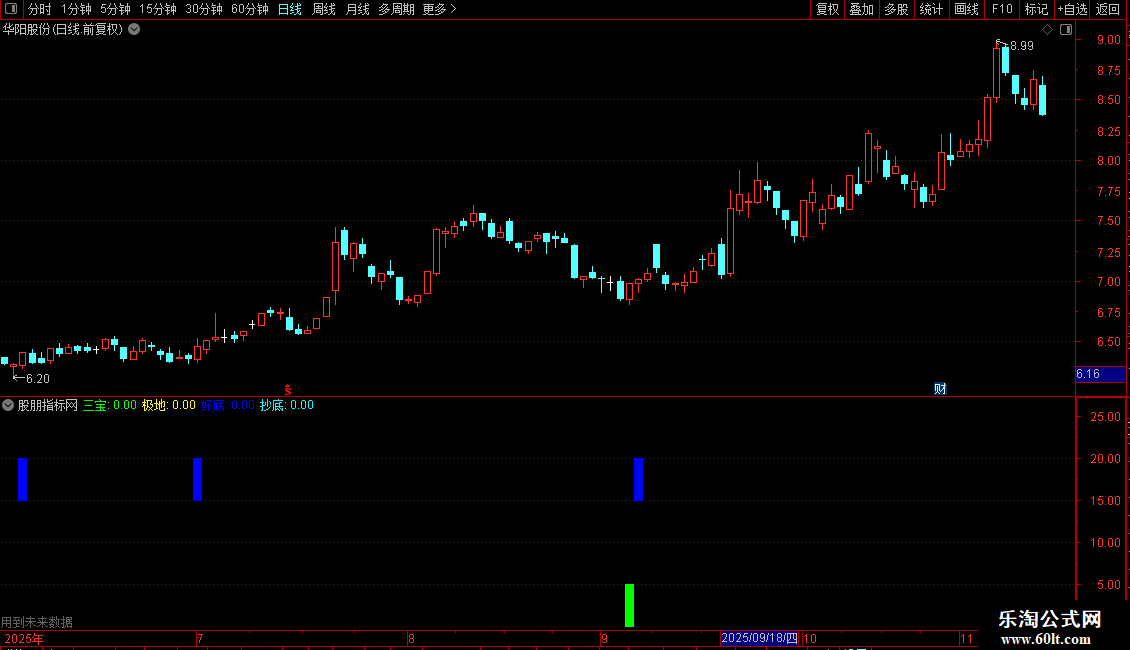Click the 叠加 overlay button
1130x650 pixels.
pos(862,9)
